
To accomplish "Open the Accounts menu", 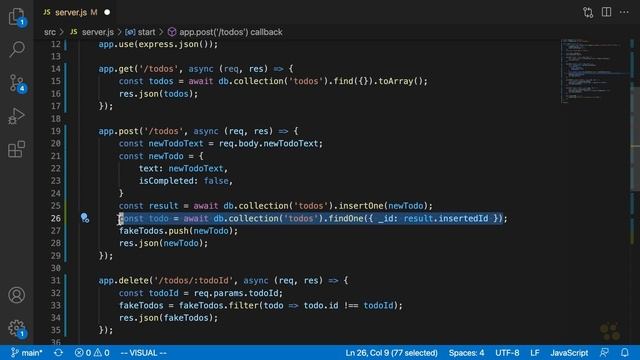I will point(17,295).
